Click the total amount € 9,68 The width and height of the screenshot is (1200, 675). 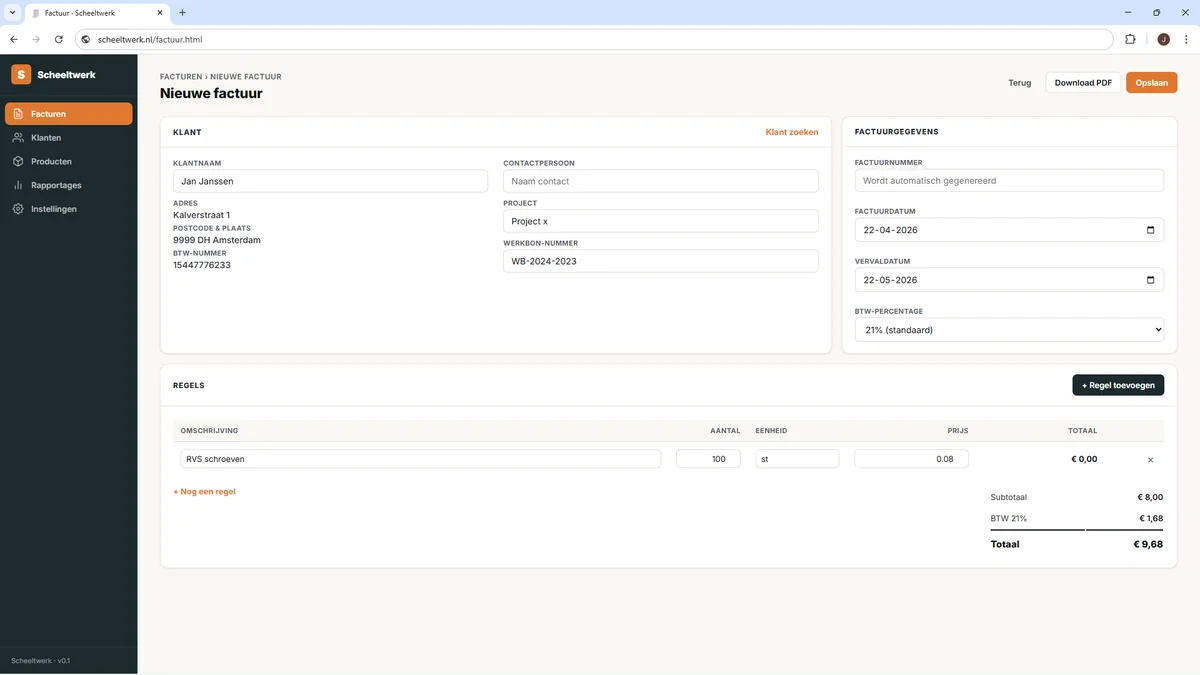point(1148,544)
